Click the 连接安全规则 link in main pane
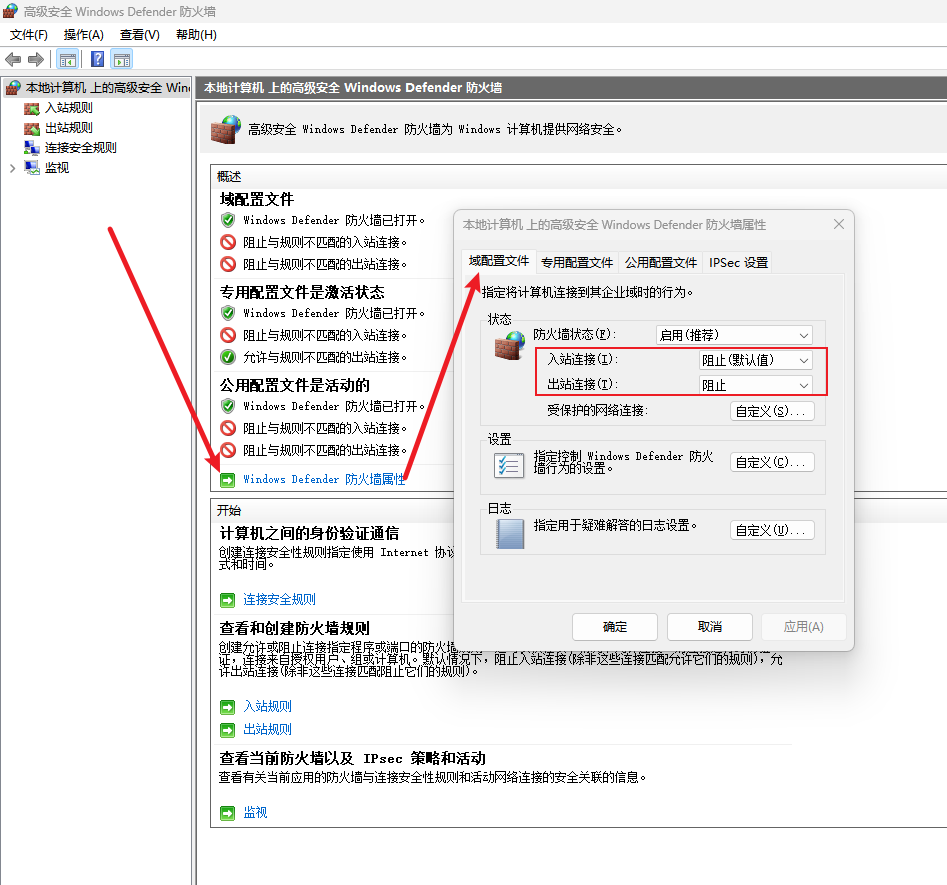 click(279, 600)
